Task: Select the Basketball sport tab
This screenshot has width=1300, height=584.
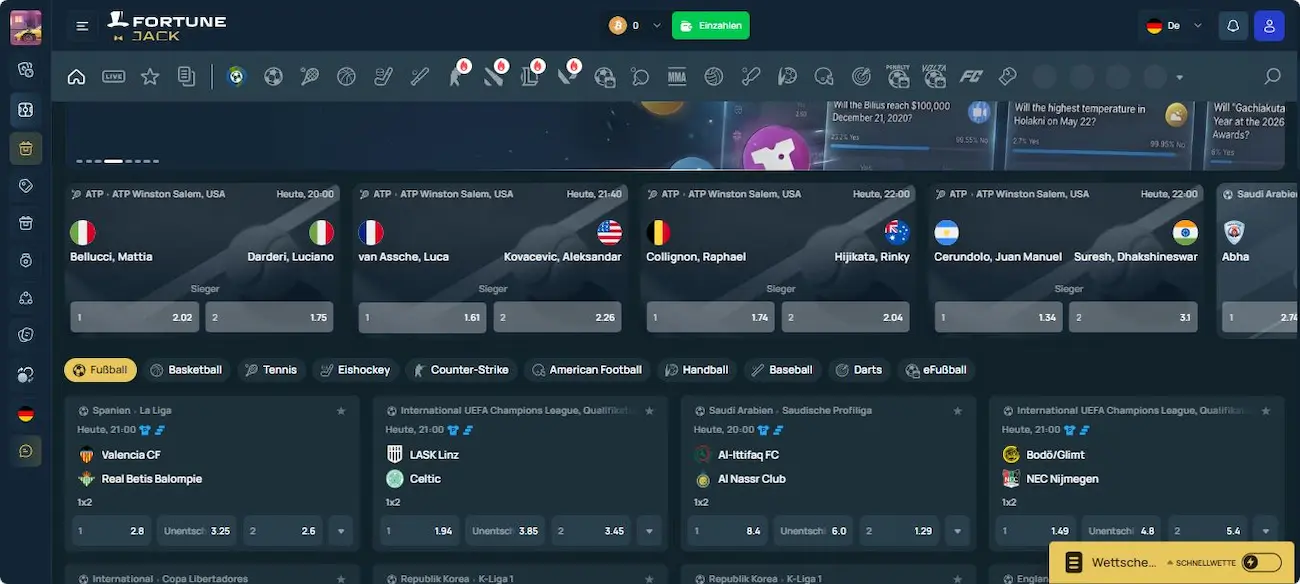Action: [x=187, y=370]
